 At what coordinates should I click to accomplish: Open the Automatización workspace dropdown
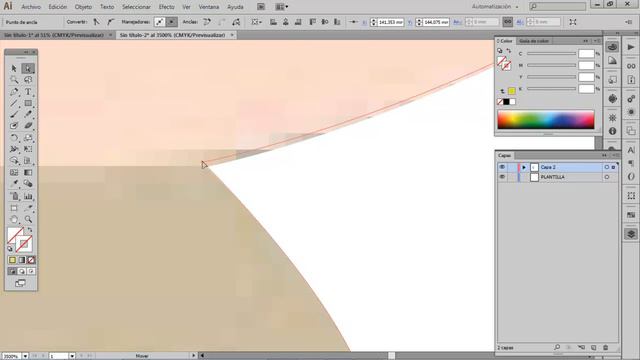coord(495,7)
